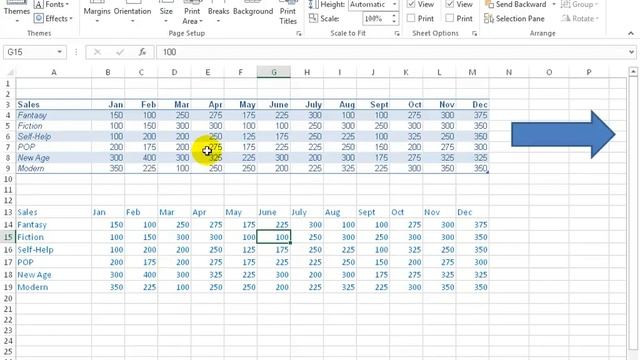The width and height of the screenshot is (640, 360).
Task: Open the theme Fonts dropdown
Action: tap(51, 4)
